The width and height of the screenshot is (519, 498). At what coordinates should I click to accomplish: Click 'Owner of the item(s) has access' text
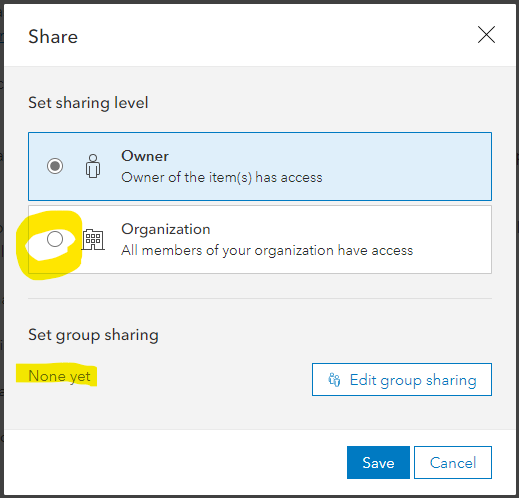pos(222,177)
